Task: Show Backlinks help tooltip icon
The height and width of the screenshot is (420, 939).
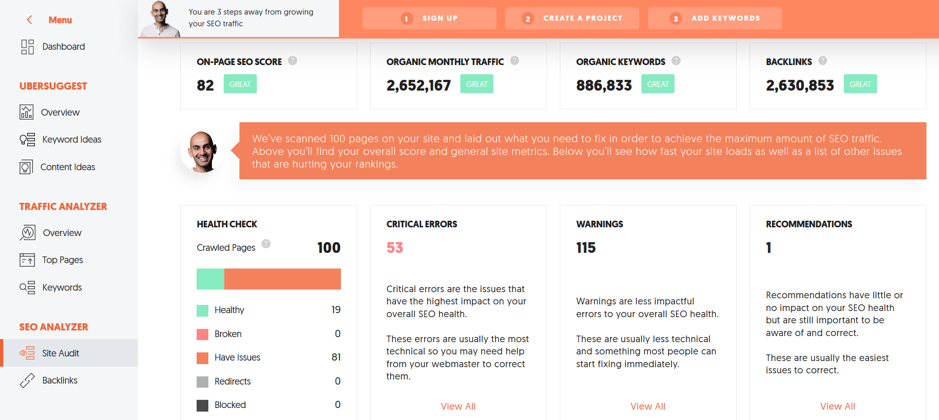Action: coord(823,61)
